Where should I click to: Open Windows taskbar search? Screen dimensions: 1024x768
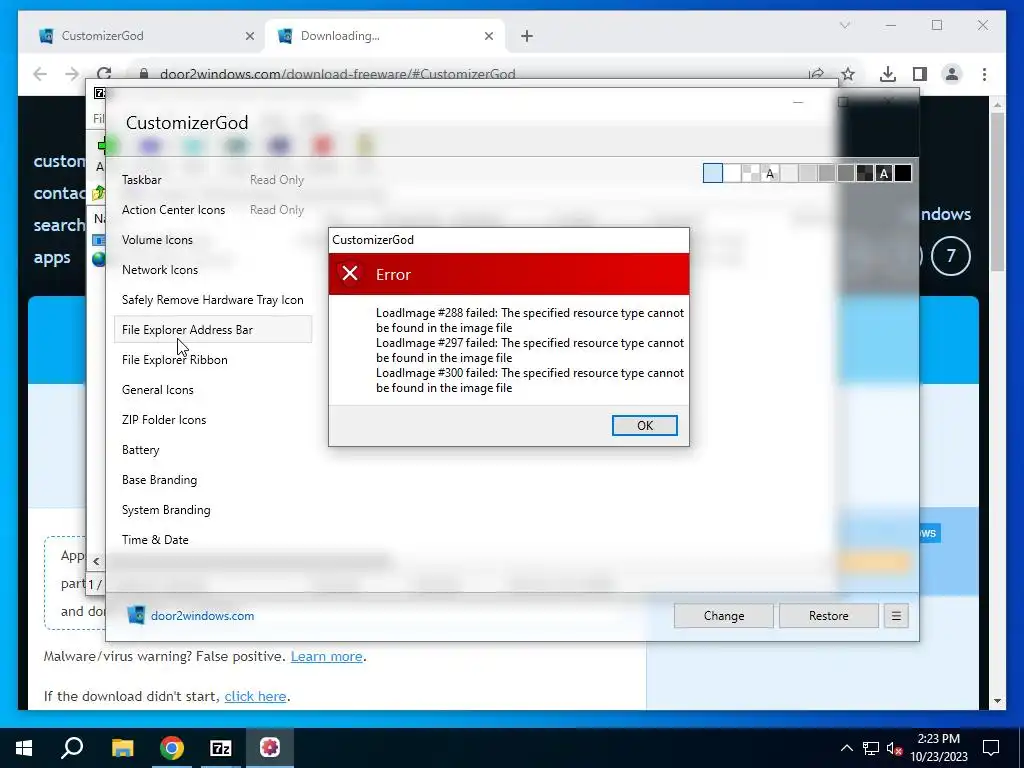[x=72, y=748]
